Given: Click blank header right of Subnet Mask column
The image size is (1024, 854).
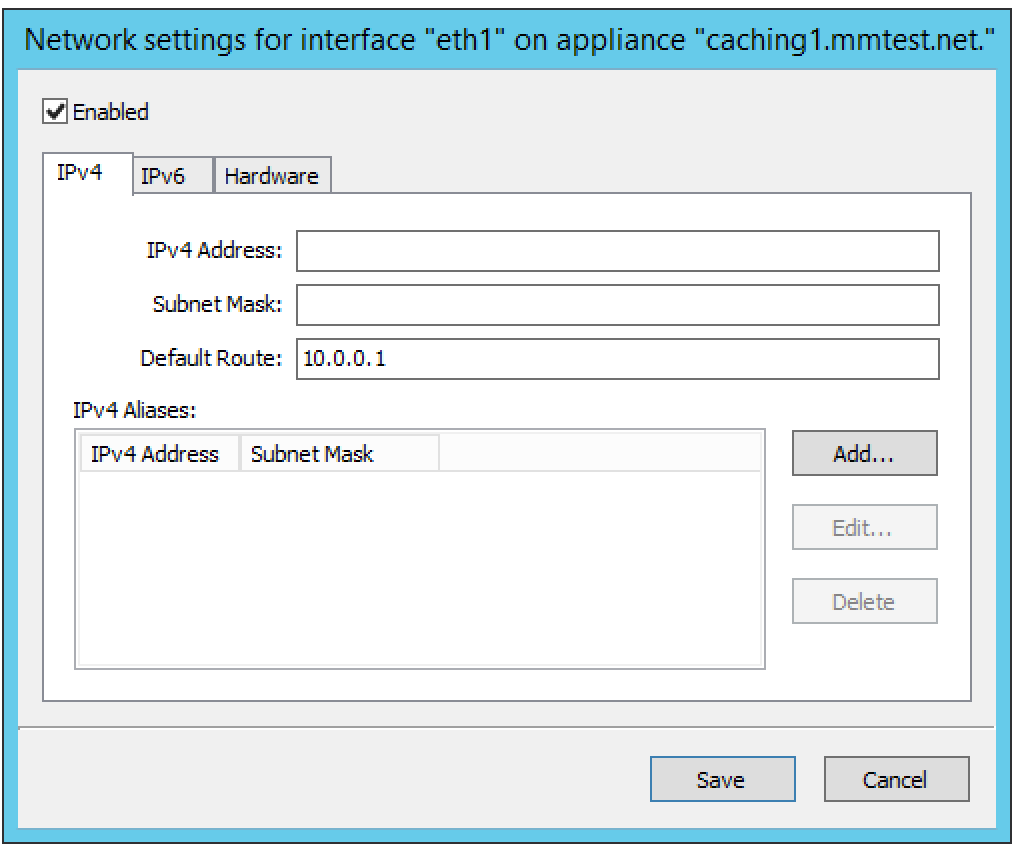Looking at the screenshot, I should click(x=600, y=454).
